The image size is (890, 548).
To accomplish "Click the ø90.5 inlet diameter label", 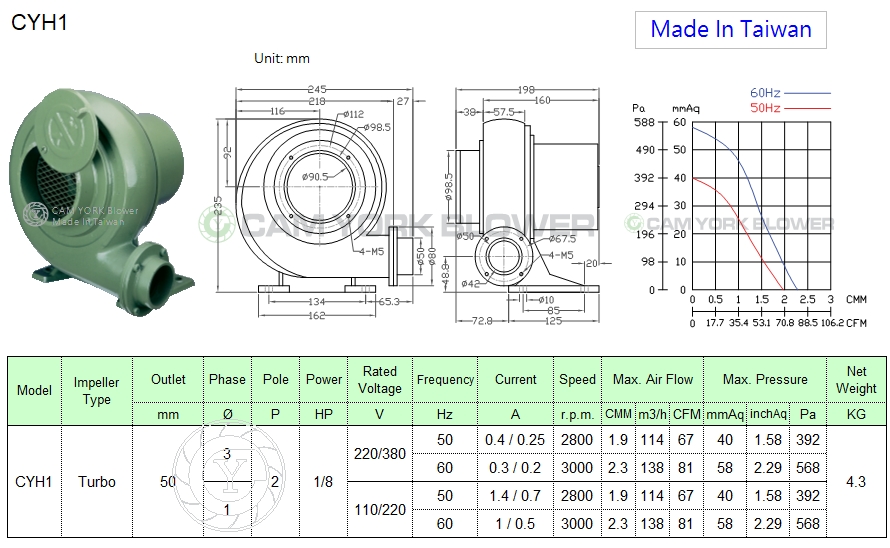I will click(315, 177).
